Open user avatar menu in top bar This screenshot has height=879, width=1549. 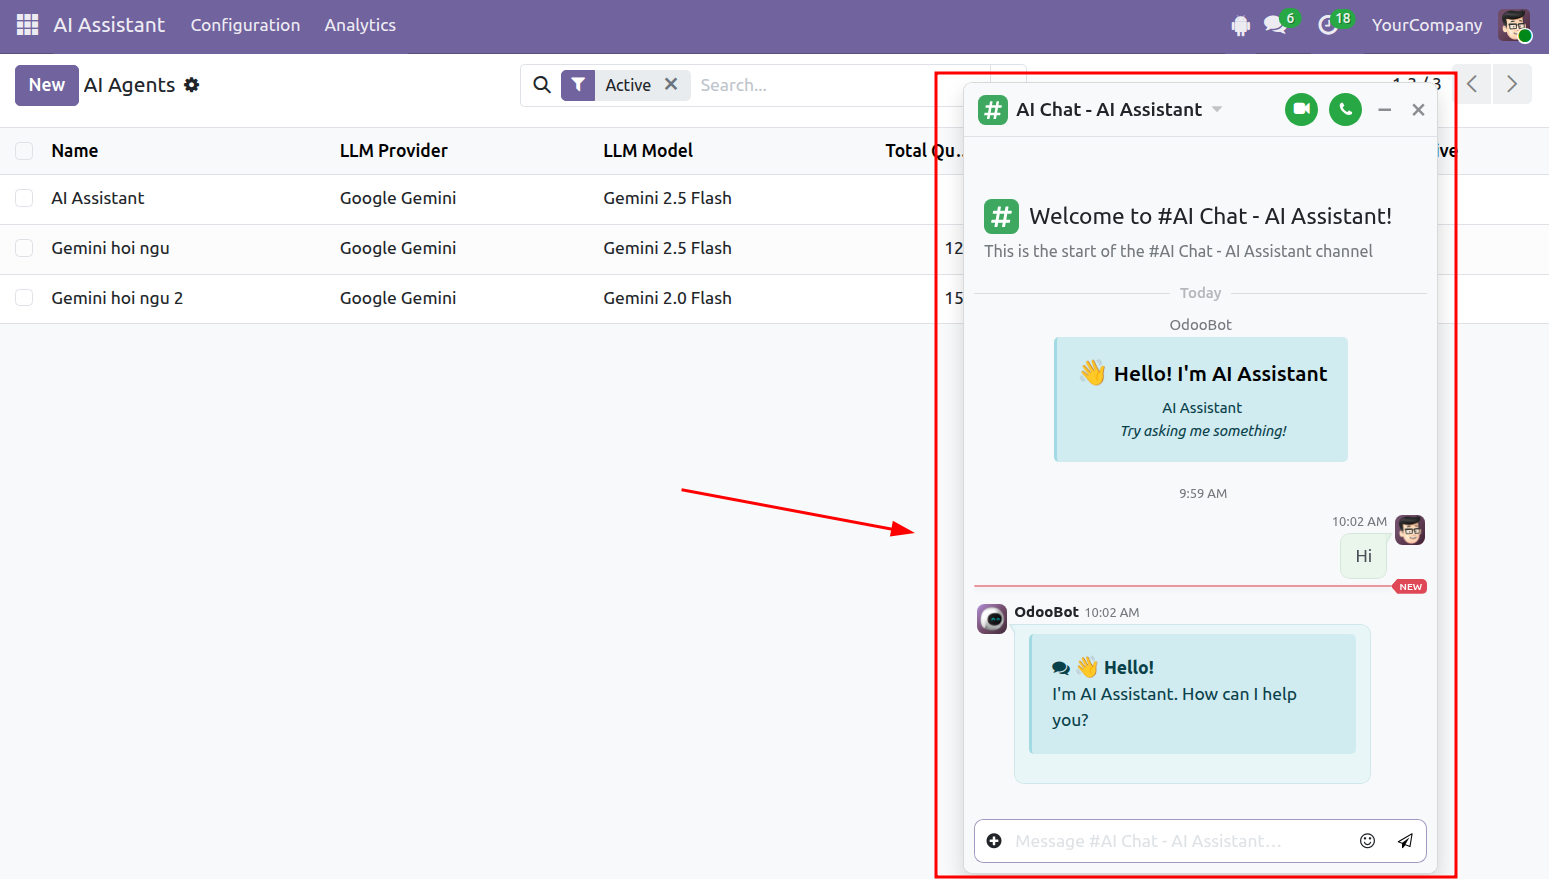click(x=1514, y=25)
